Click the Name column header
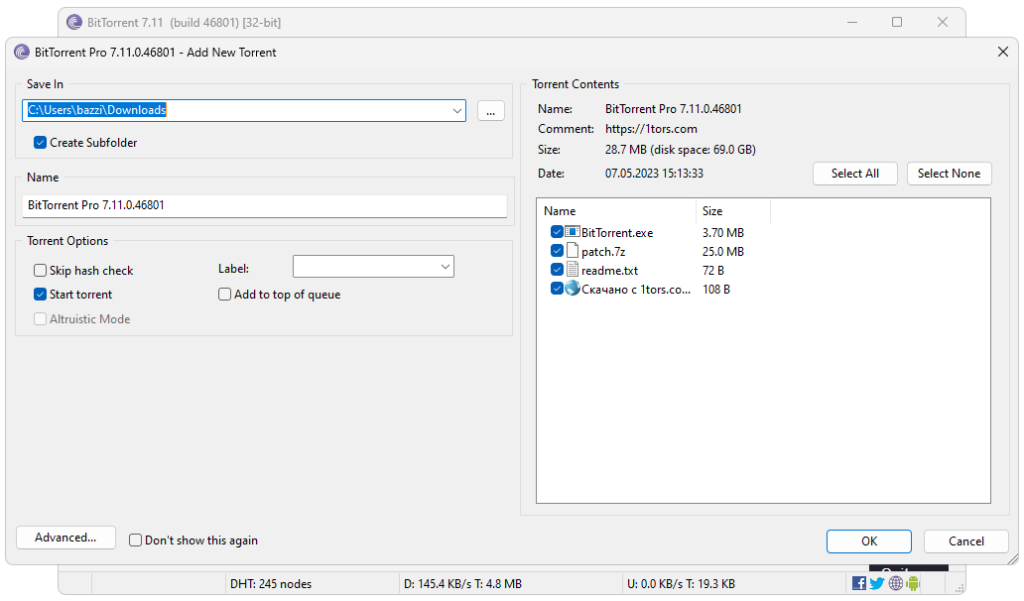The height and width of the screenshot is (601, 1024). click(x=615, y=210)
